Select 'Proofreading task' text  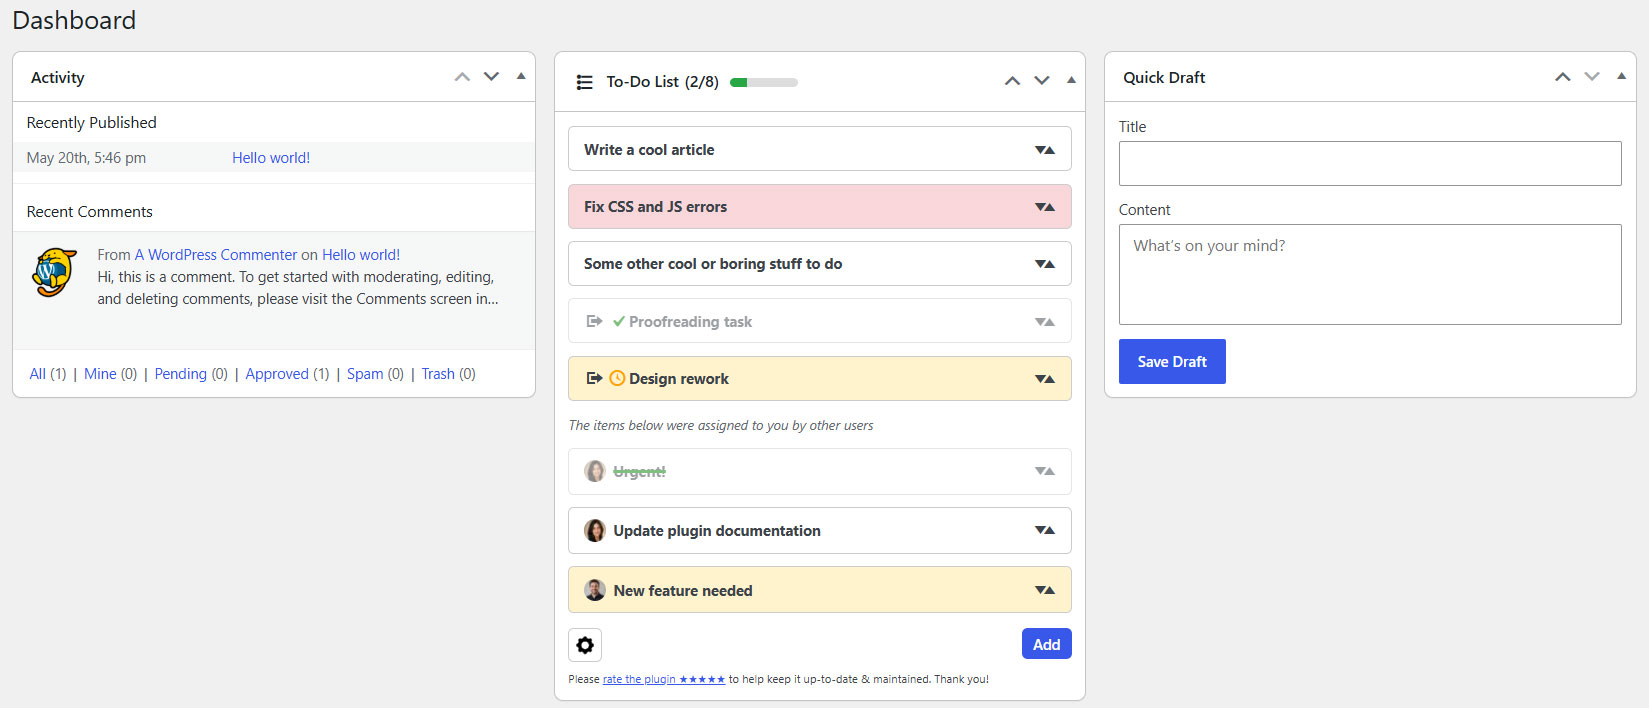pyautogui.click(x=690, y=322)
